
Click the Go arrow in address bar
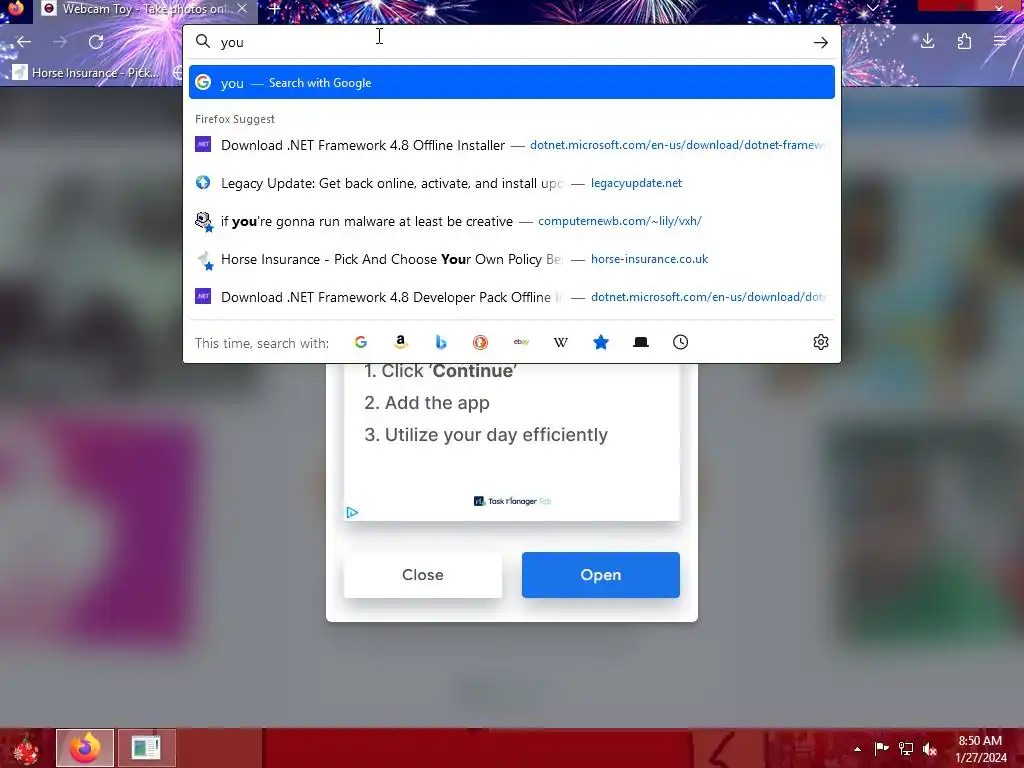pos(821,42)
